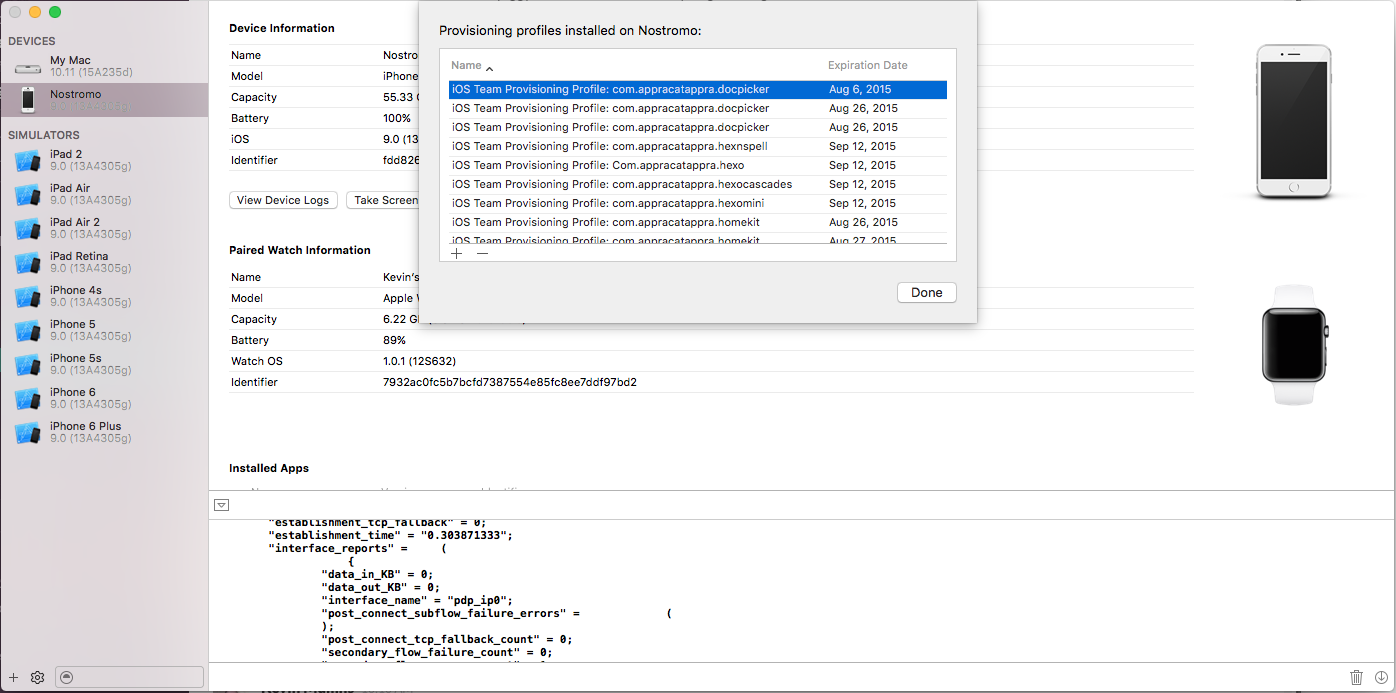Add a provisioning profile with the plus icon

pos(457,254)
